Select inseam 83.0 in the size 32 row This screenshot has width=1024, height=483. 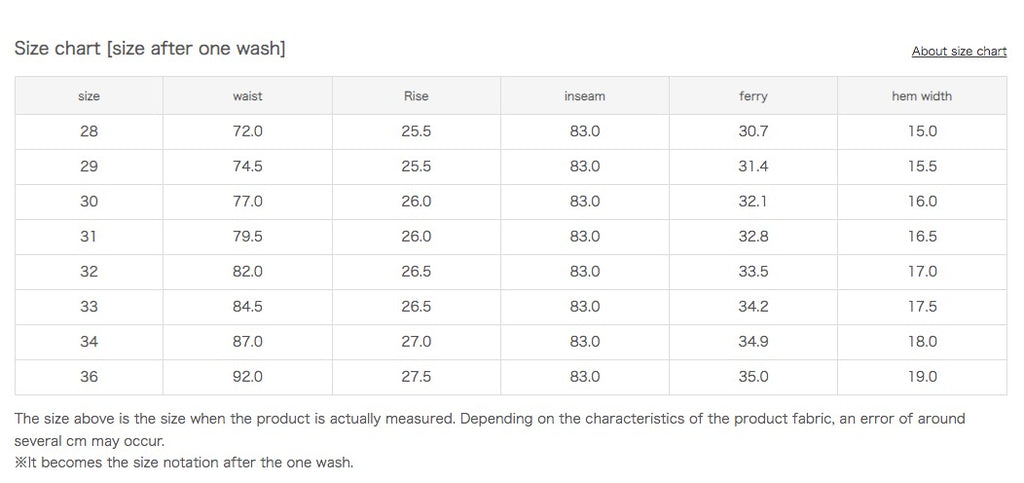(x=584, y=271)
